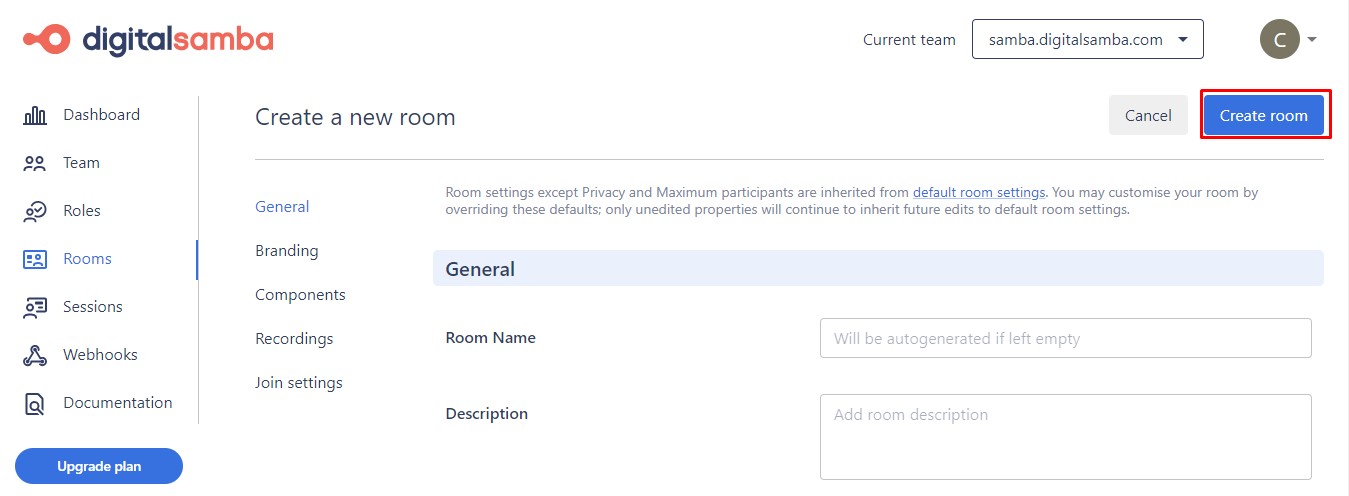The image size is (1349, 496).
Task: Click the Digital Samba logo
Action: 148,39
